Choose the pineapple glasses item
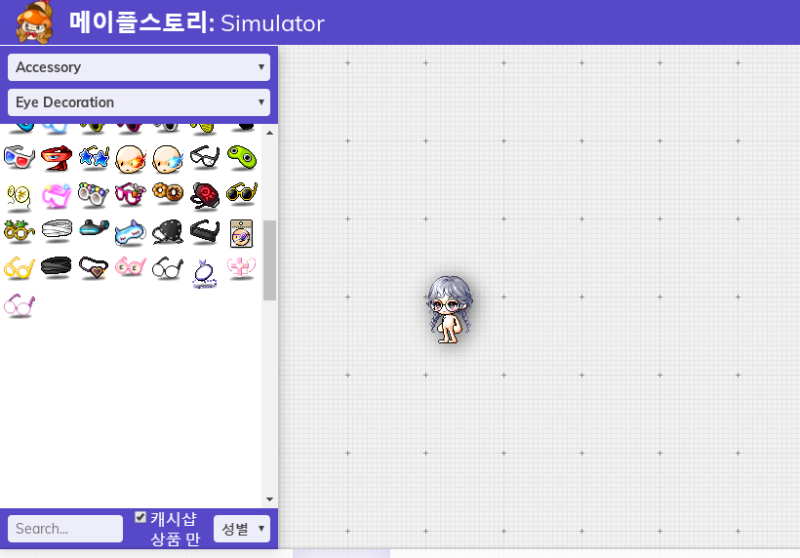 [x=19, y=232]
